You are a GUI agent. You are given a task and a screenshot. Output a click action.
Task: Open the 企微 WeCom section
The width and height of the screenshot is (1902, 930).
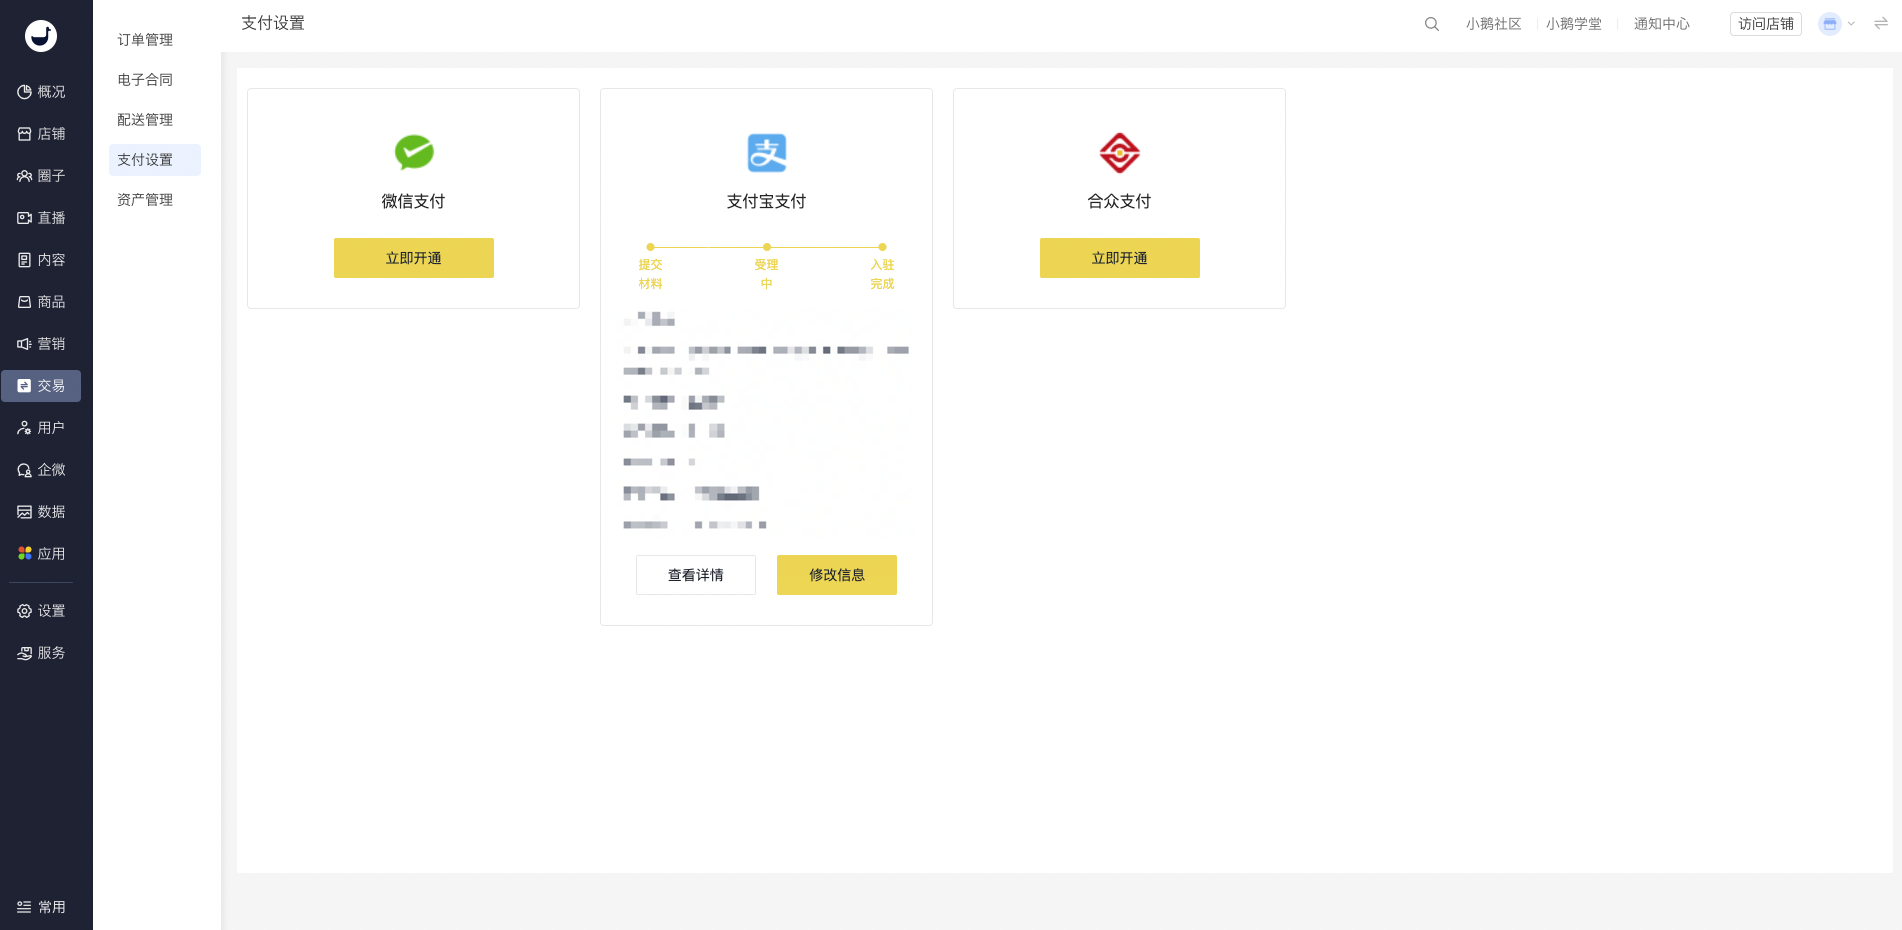(41, 470)
